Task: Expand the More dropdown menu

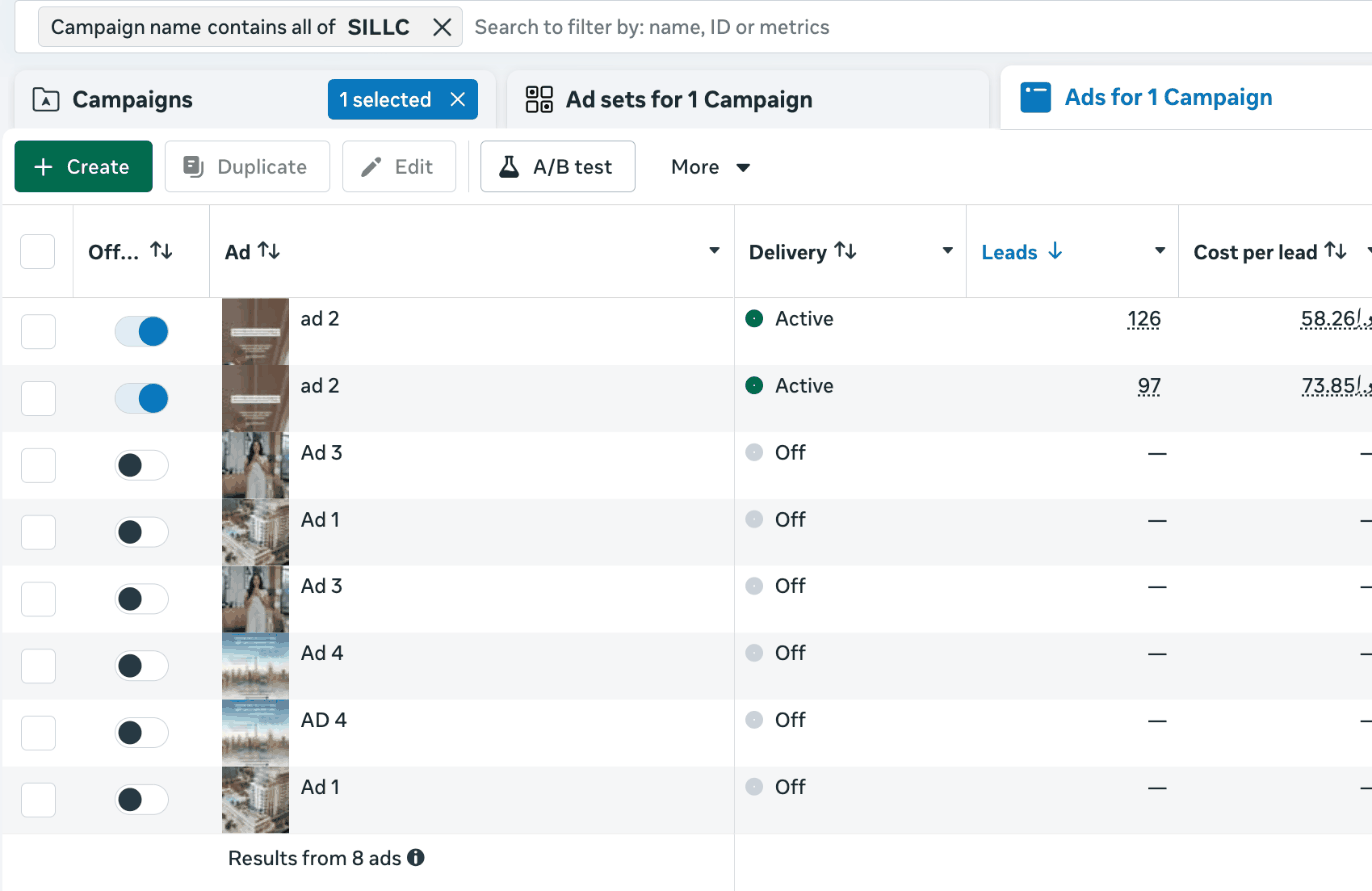Action: (711, 167)
